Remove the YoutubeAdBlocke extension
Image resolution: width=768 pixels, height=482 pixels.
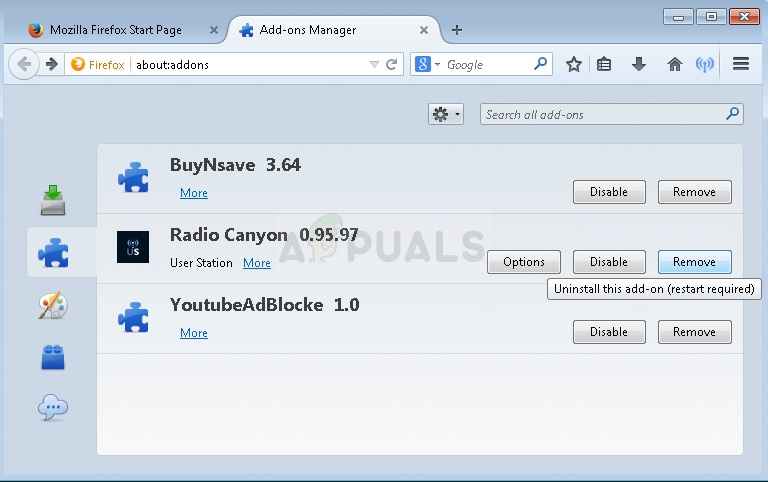(x=695, y=332)
